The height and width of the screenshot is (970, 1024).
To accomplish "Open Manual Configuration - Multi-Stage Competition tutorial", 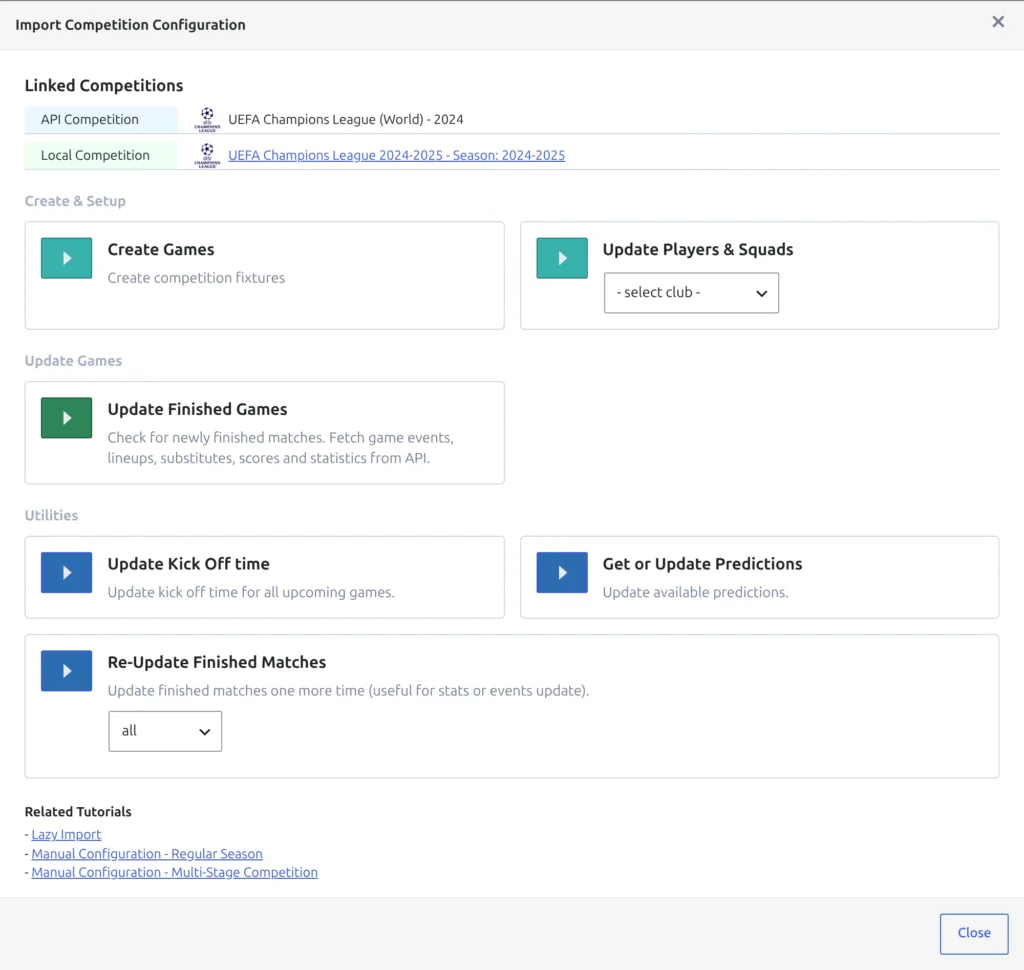I will 174,872.
